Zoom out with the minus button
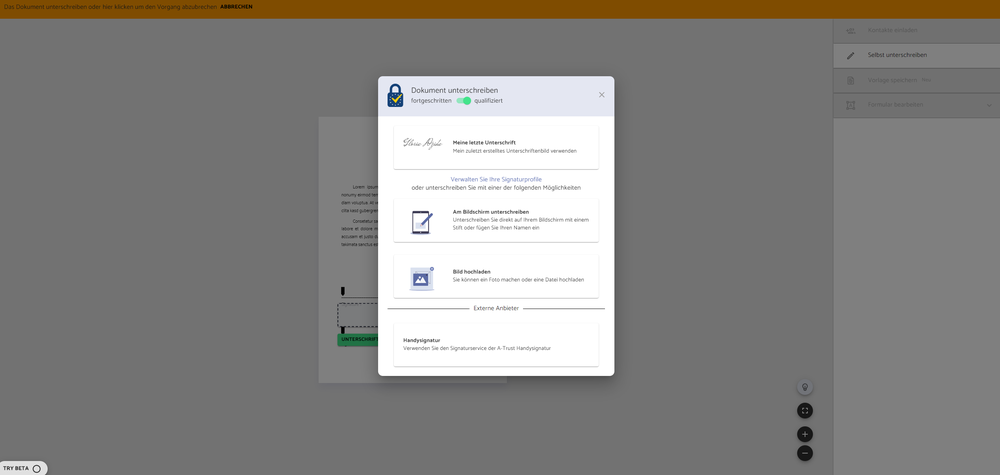Screen dimensions: 1000x475 pyautogui.click(x=805, y=453)
